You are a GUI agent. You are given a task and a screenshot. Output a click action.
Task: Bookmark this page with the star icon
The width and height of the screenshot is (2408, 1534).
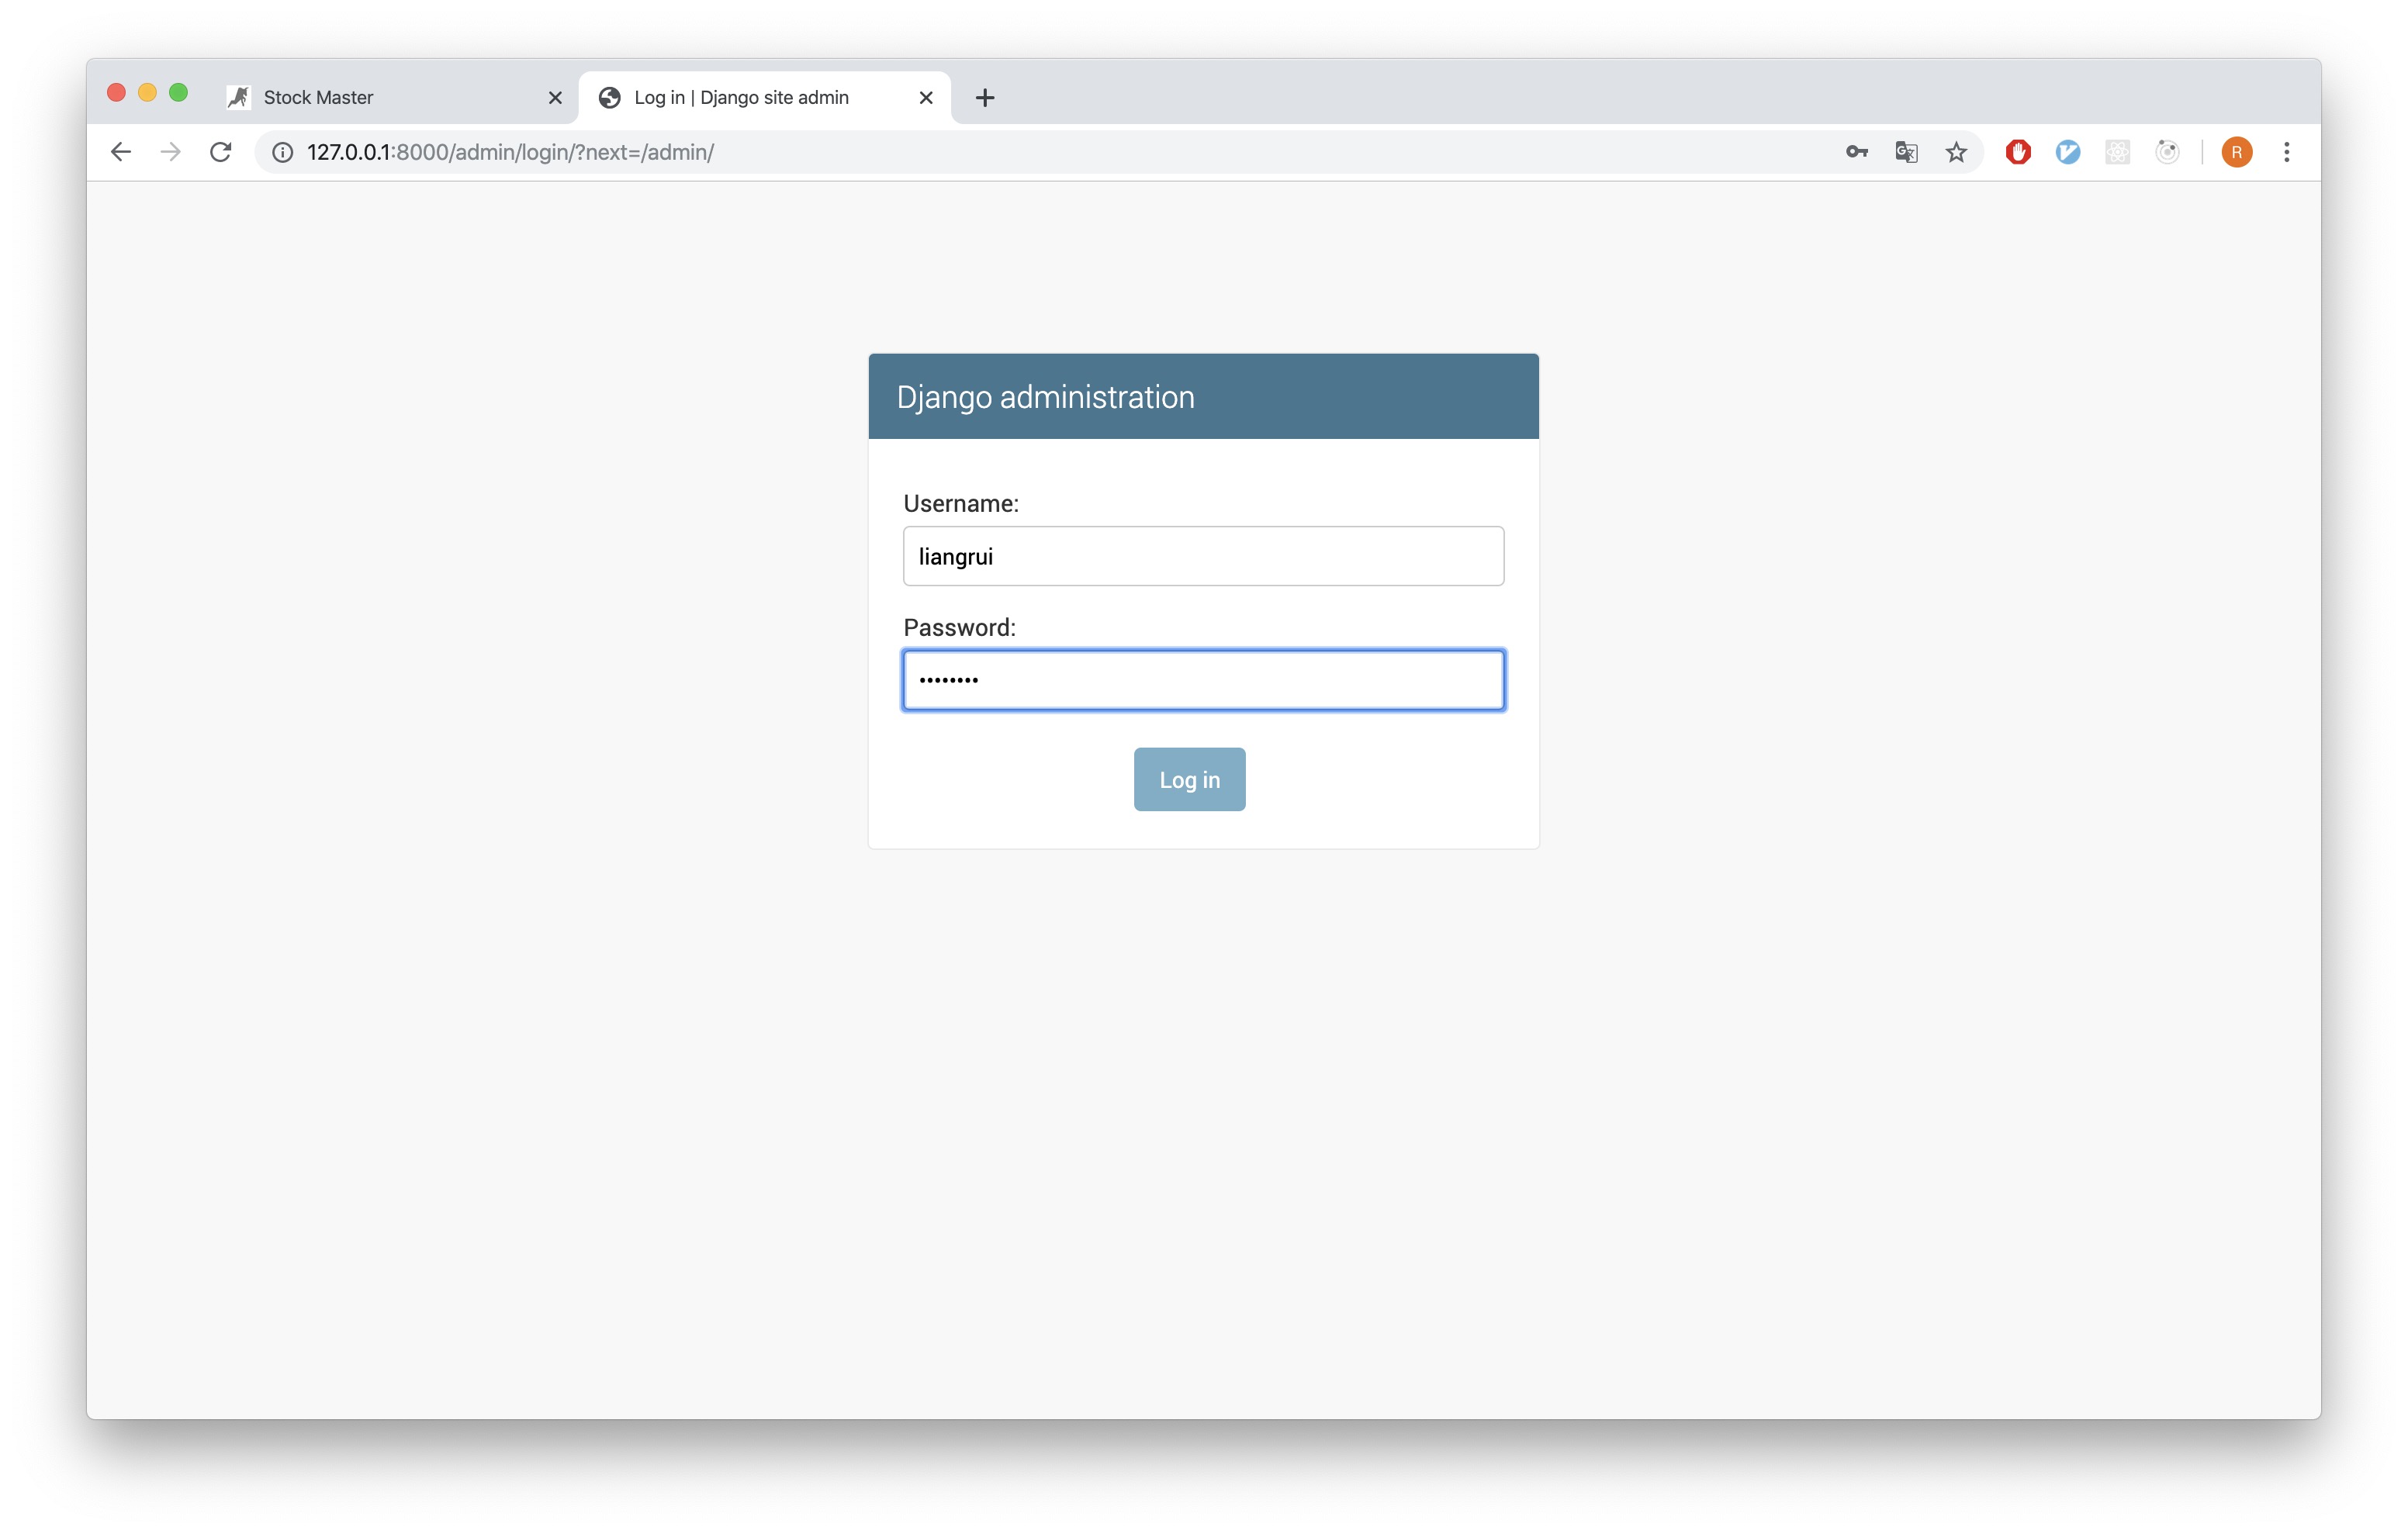pos(1956,152)
